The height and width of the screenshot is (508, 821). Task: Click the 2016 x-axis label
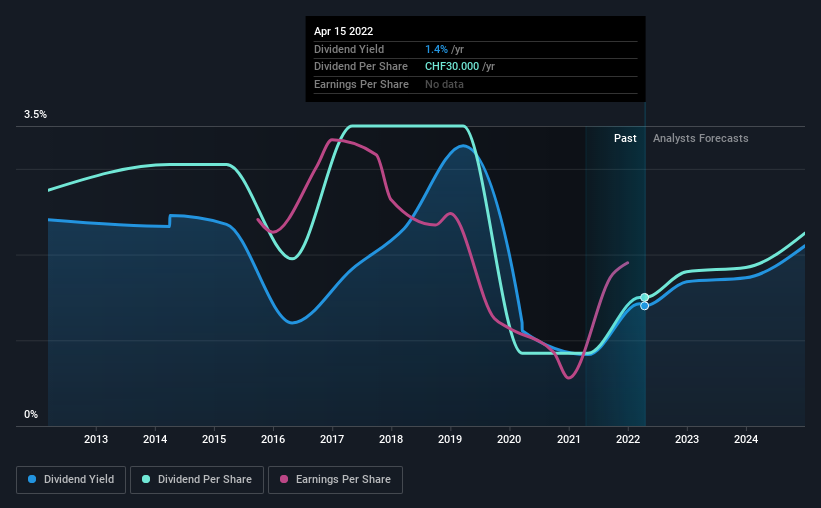pos(273,439)
